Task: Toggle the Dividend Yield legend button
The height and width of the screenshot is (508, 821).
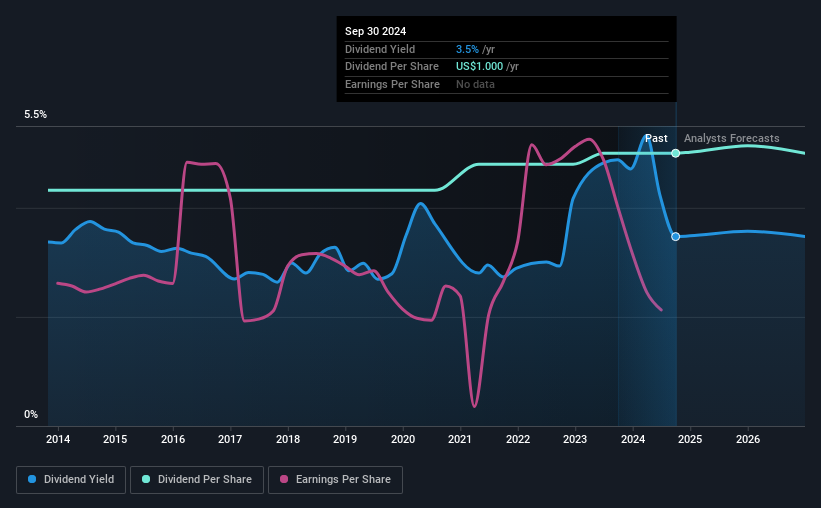Action: 71,480
